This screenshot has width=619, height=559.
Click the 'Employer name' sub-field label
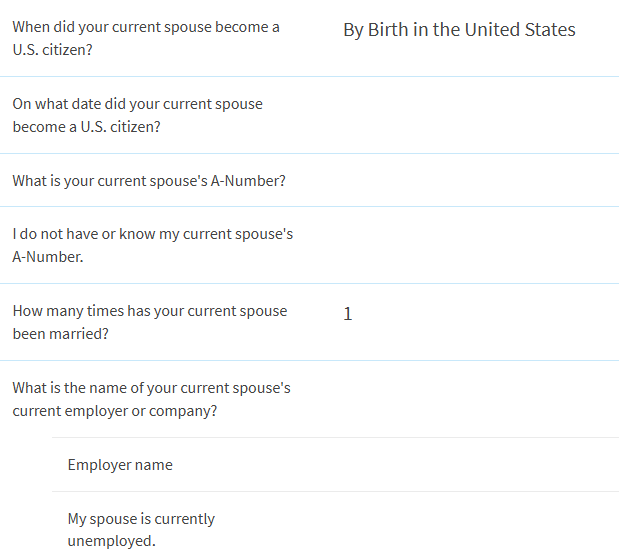pyautogui.click(x=120, y=465)
